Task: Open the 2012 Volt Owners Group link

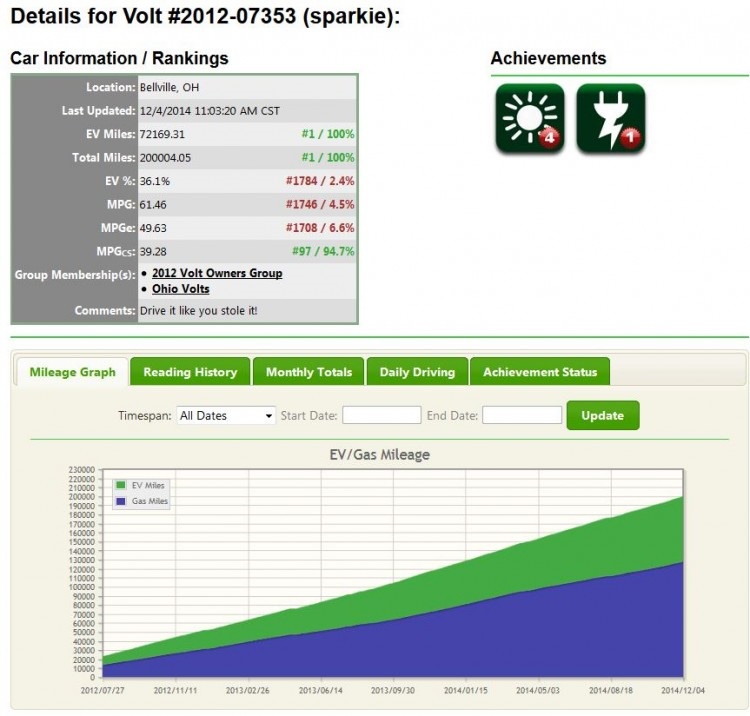Action: click(217, 273)
